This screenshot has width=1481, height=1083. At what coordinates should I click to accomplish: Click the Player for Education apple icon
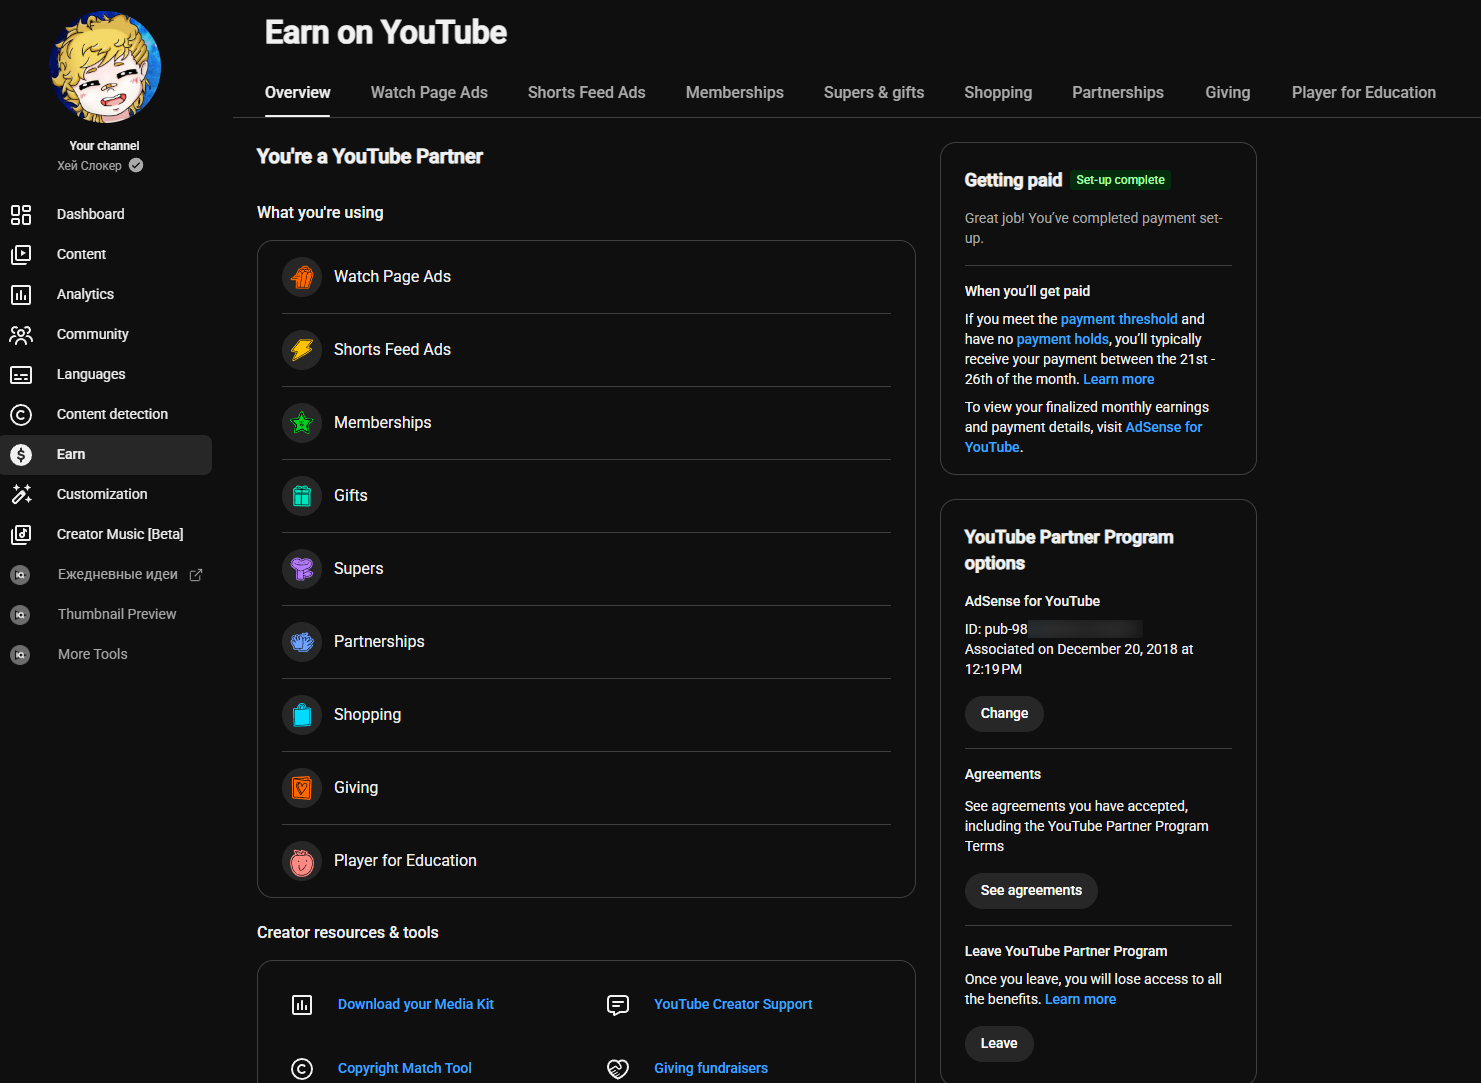click(302, 861)
